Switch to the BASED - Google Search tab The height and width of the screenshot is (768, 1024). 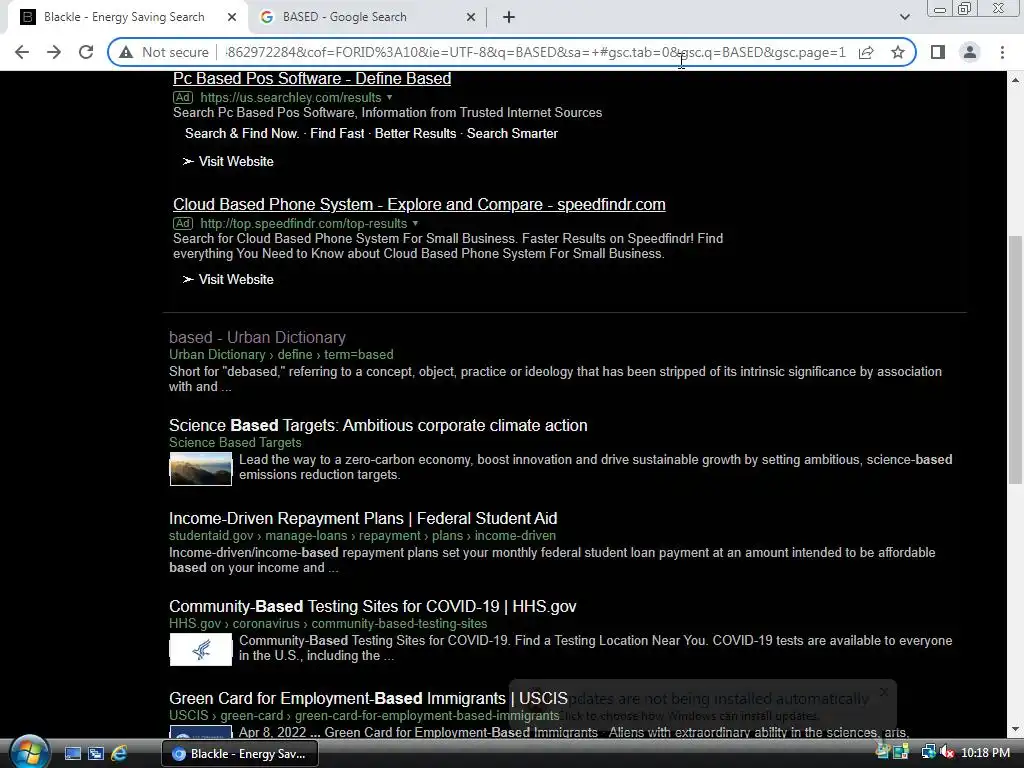[366, 18]
